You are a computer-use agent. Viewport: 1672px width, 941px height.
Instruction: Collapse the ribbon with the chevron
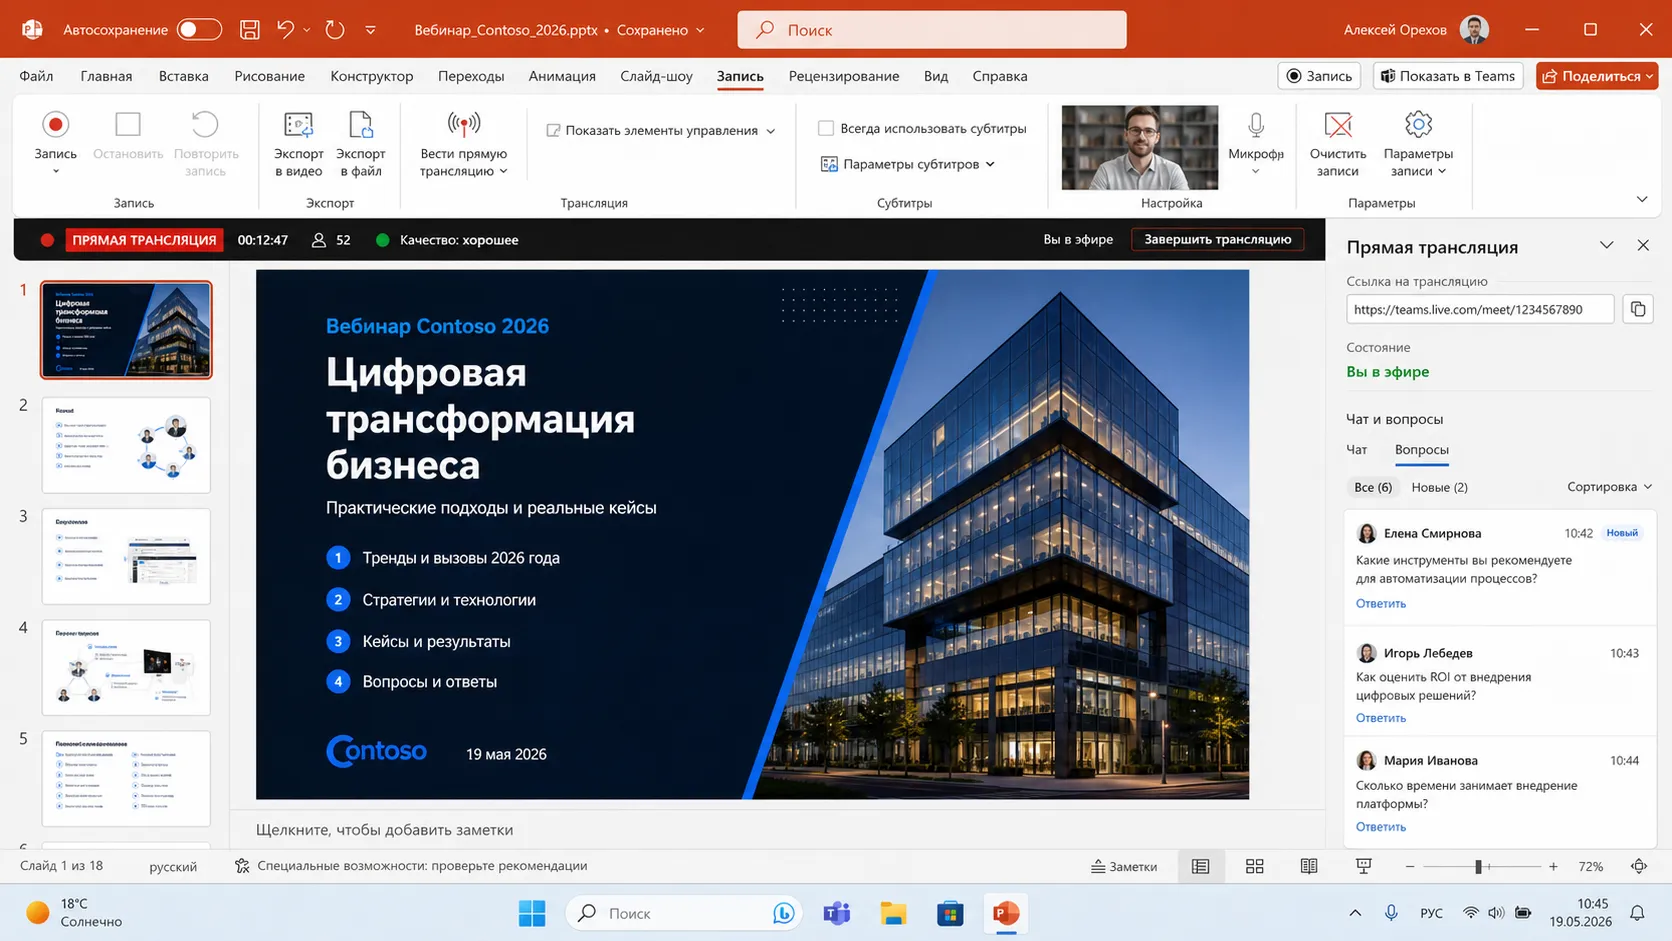click(1642, 199)
